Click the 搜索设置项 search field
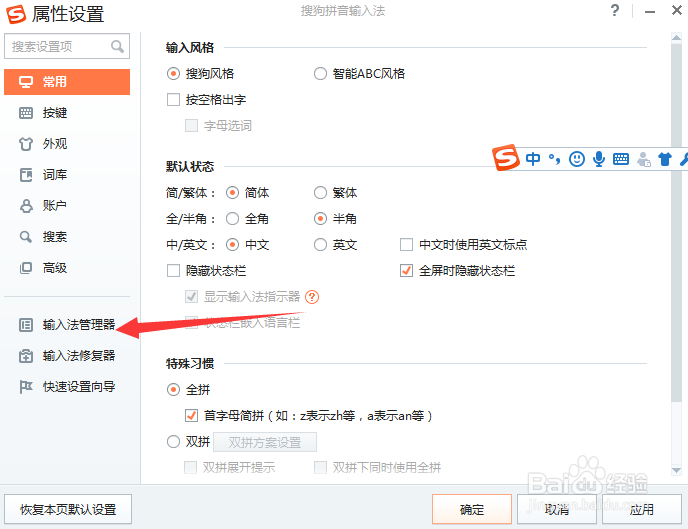This screenshot has width=688, height=529. point(67,46)
